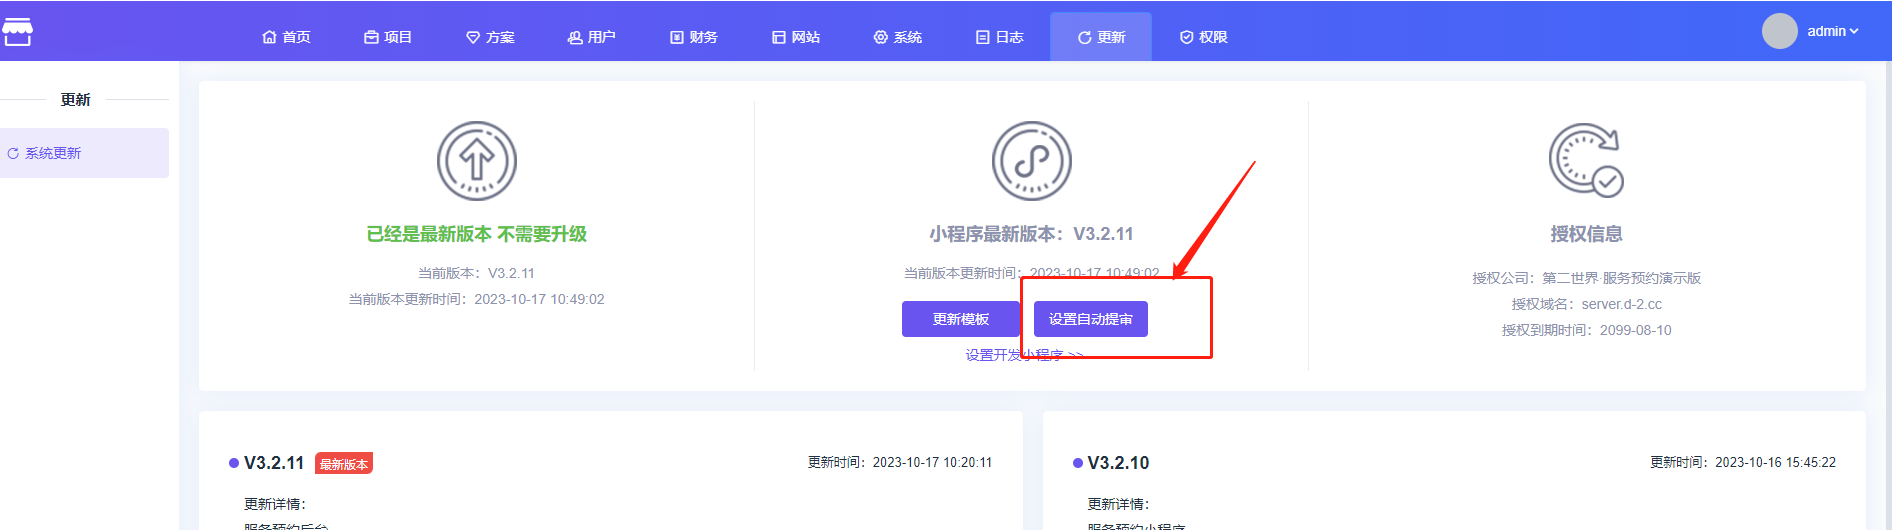Click the mini program logo icon
The image size is (1892, 530).
point(1032,161)
